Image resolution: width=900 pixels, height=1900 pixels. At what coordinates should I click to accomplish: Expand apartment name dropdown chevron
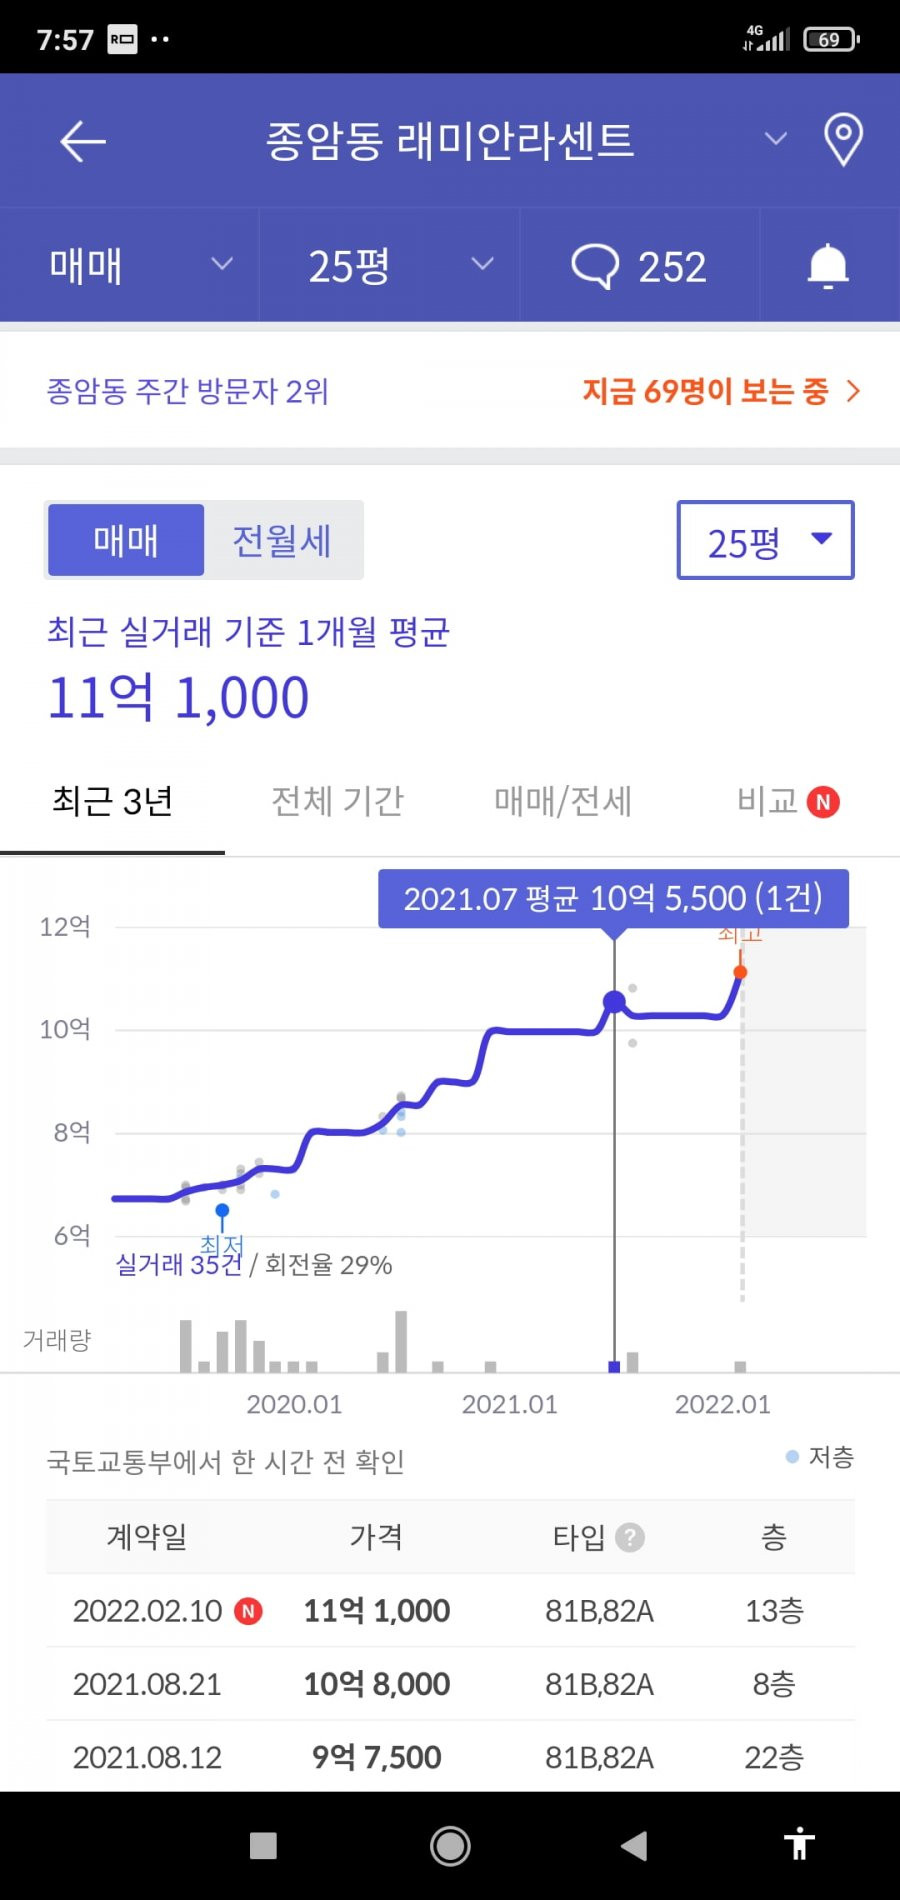[x=776, y=138]
